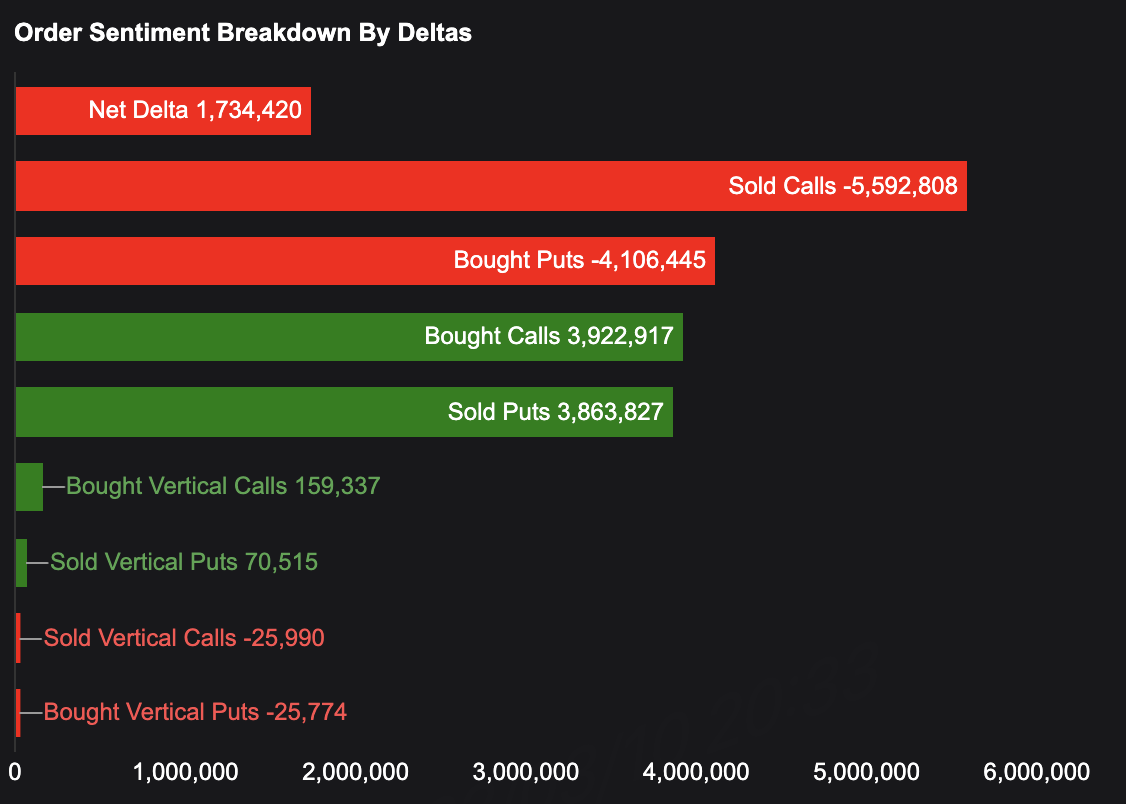1126x804 pixels.
Task: Click the small green Bought Vertical Calls bar
Action: pos(29,487)
